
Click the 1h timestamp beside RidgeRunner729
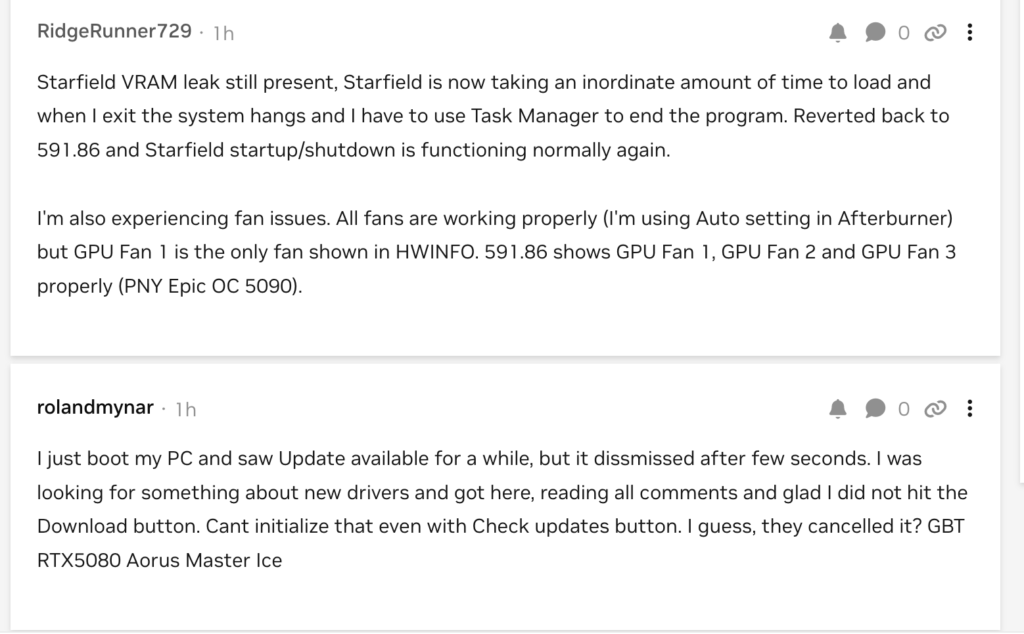click(x=223, y=33)
